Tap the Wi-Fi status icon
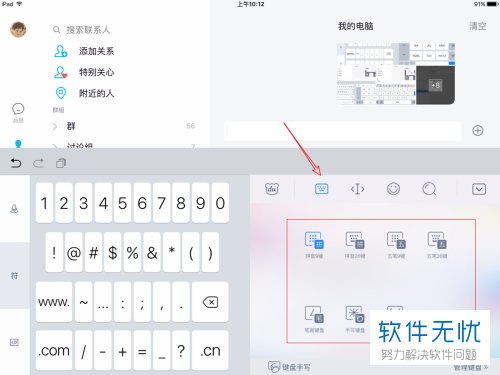The height and width of the screenshot is (375, 500). [19, 4]
